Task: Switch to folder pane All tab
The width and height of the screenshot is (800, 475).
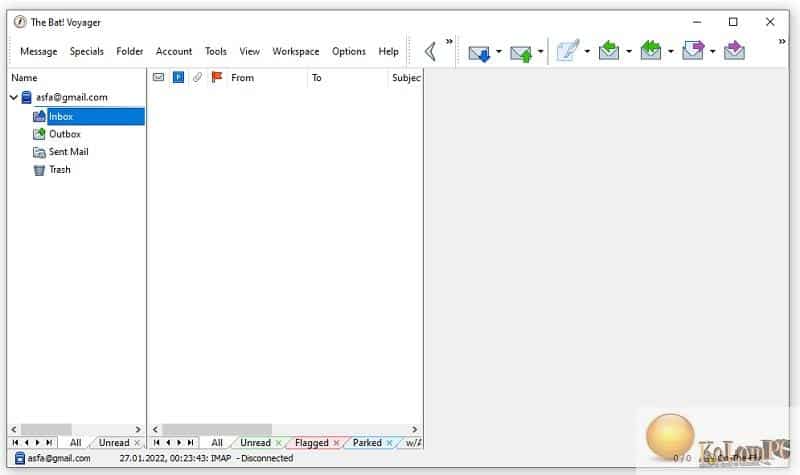Action: pos(76,443)
